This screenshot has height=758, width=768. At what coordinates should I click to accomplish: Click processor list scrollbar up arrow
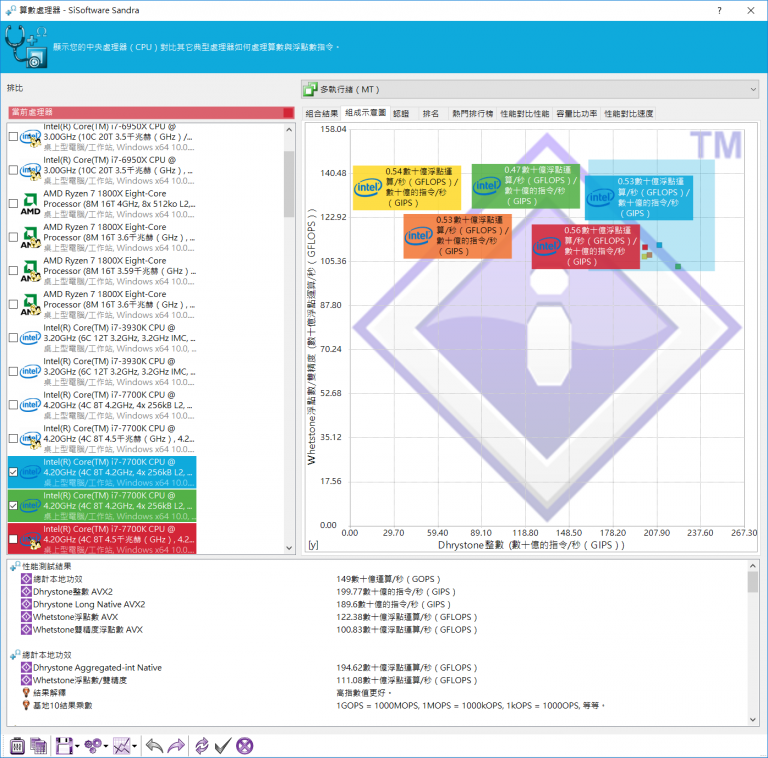[x=289, y=130]
